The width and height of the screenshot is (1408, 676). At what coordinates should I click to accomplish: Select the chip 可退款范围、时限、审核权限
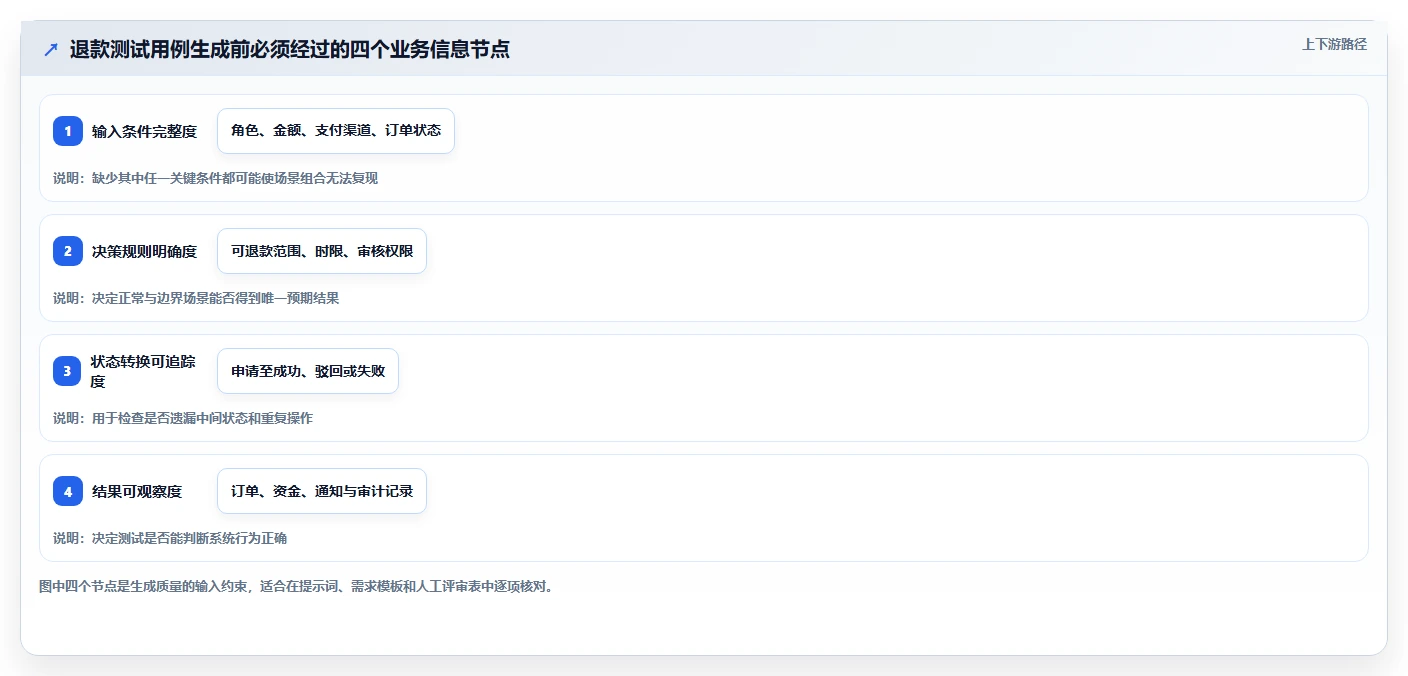coord(322,251)
